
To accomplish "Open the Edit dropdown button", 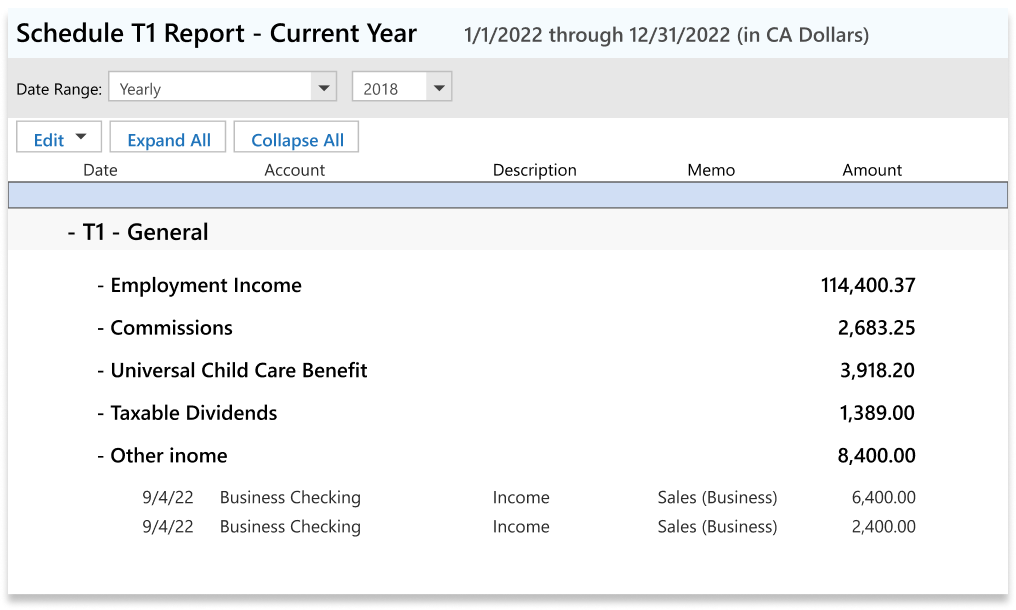I will (x=59, y=139).
